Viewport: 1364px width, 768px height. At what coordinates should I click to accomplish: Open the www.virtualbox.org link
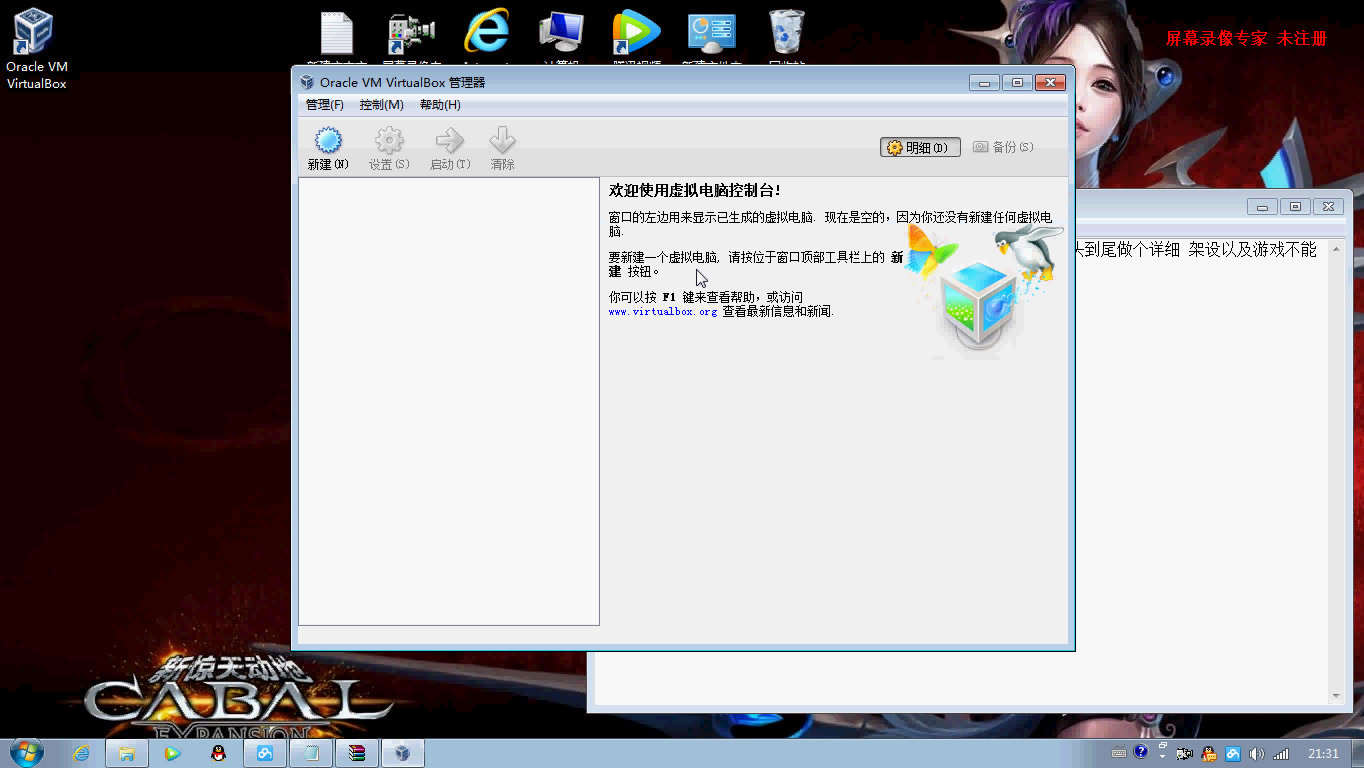click(x=663, y=312)
